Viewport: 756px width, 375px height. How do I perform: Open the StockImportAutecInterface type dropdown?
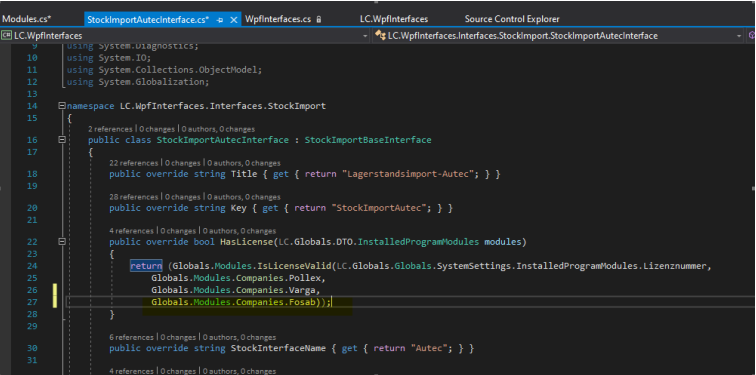point(739,36)
